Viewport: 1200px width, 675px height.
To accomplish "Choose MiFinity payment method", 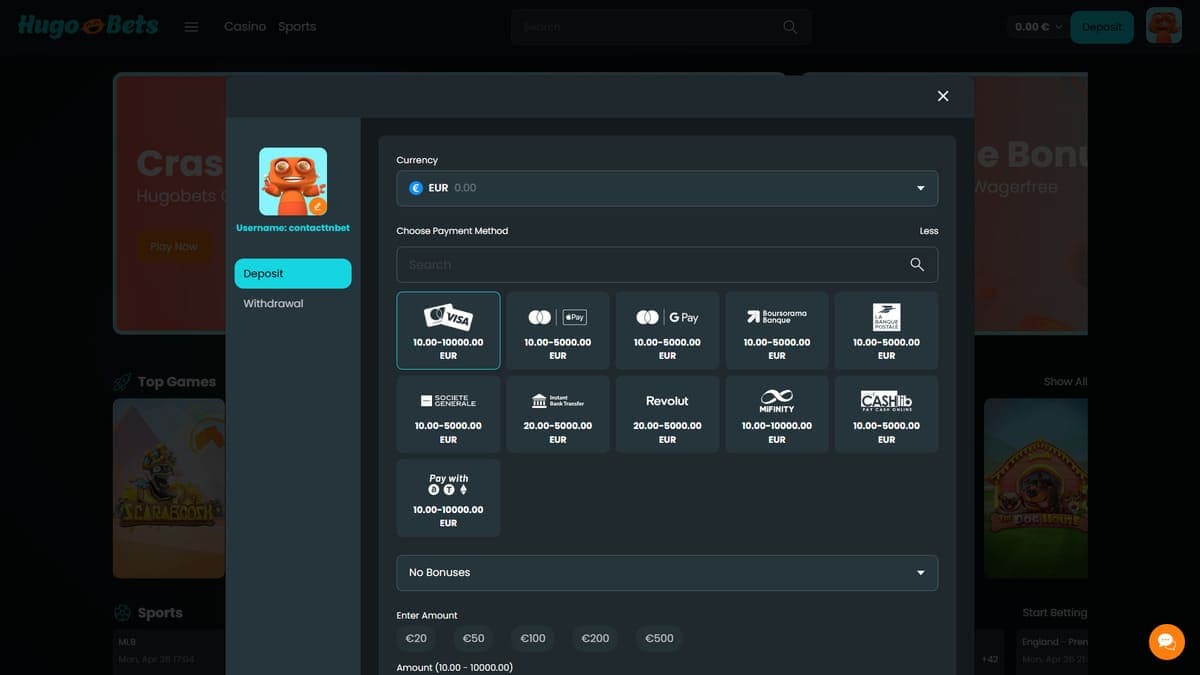I will [777, 415].
